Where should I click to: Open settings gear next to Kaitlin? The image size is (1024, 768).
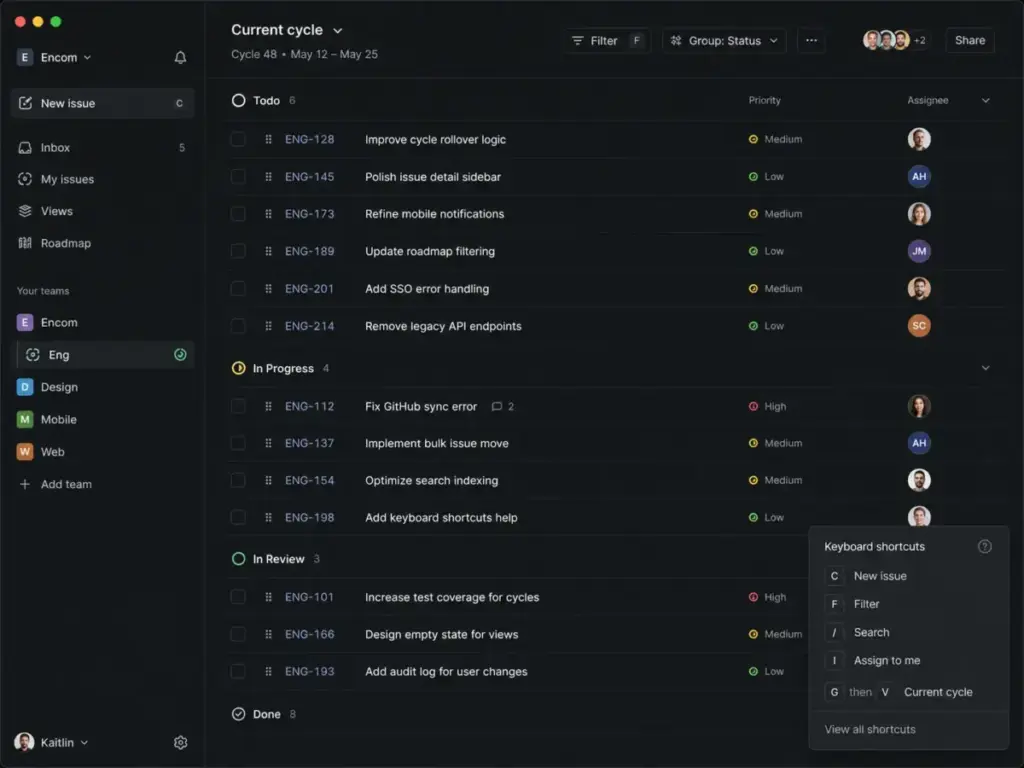pyautogui.click(x=181, y=743)
